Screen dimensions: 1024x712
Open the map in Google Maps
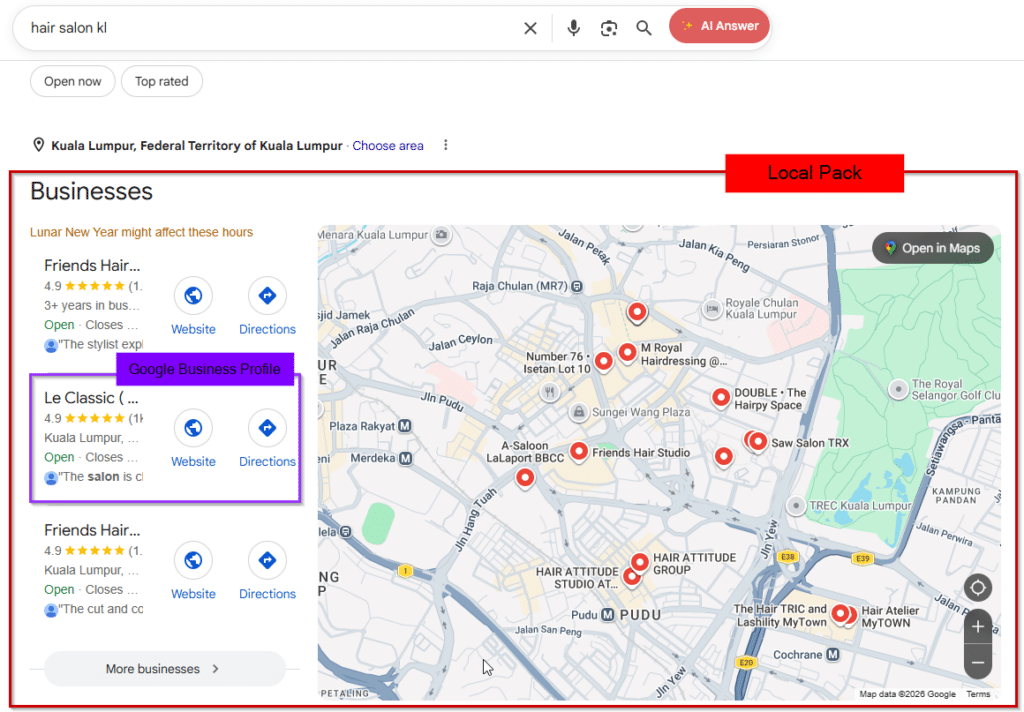point(933,248)
